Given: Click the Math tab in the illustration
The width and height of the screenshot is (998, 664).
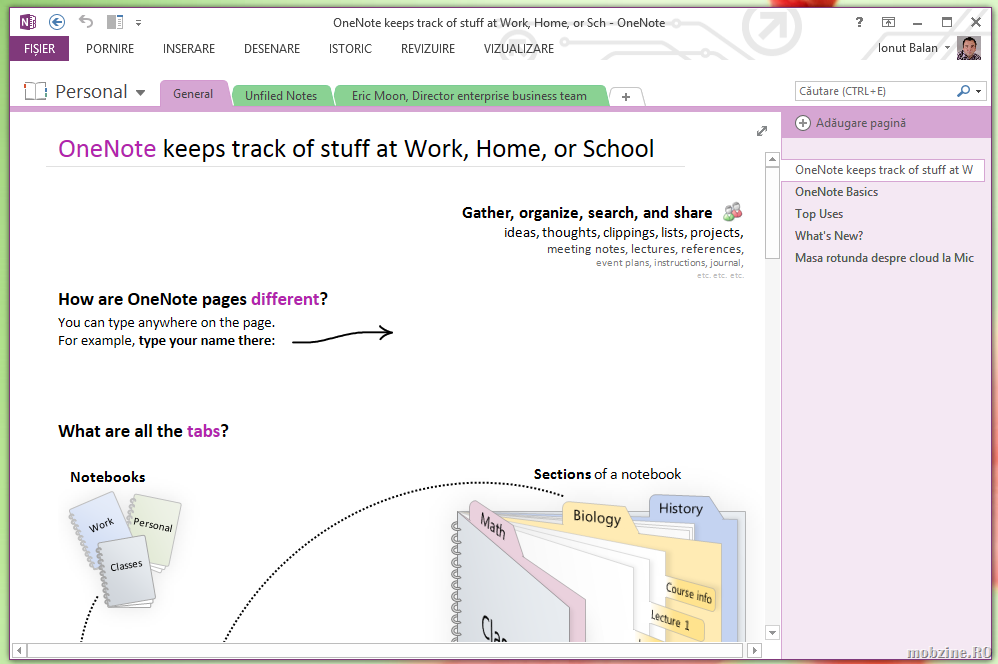Looking at the screenshot, I should point(493,526).
